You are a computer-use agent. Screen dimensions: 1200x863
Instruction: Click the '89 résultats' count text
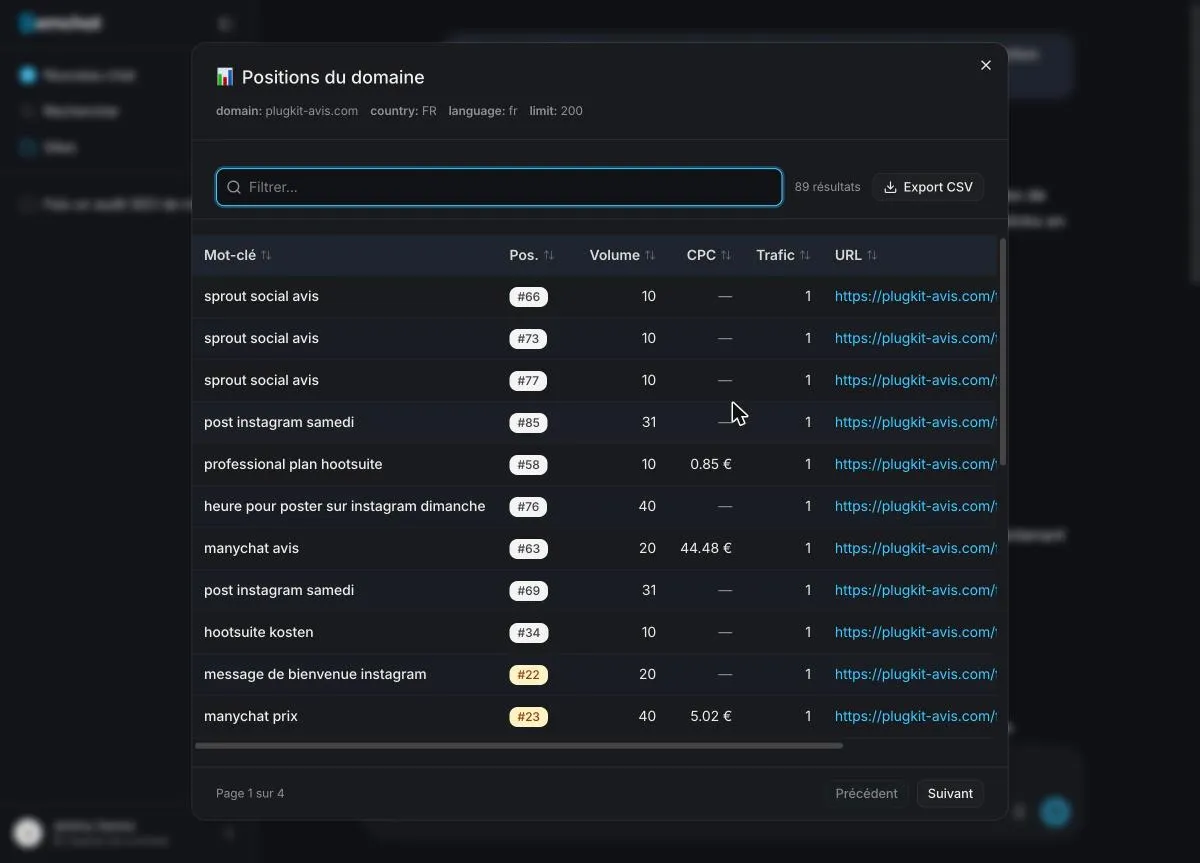click(x=827, y=187)
